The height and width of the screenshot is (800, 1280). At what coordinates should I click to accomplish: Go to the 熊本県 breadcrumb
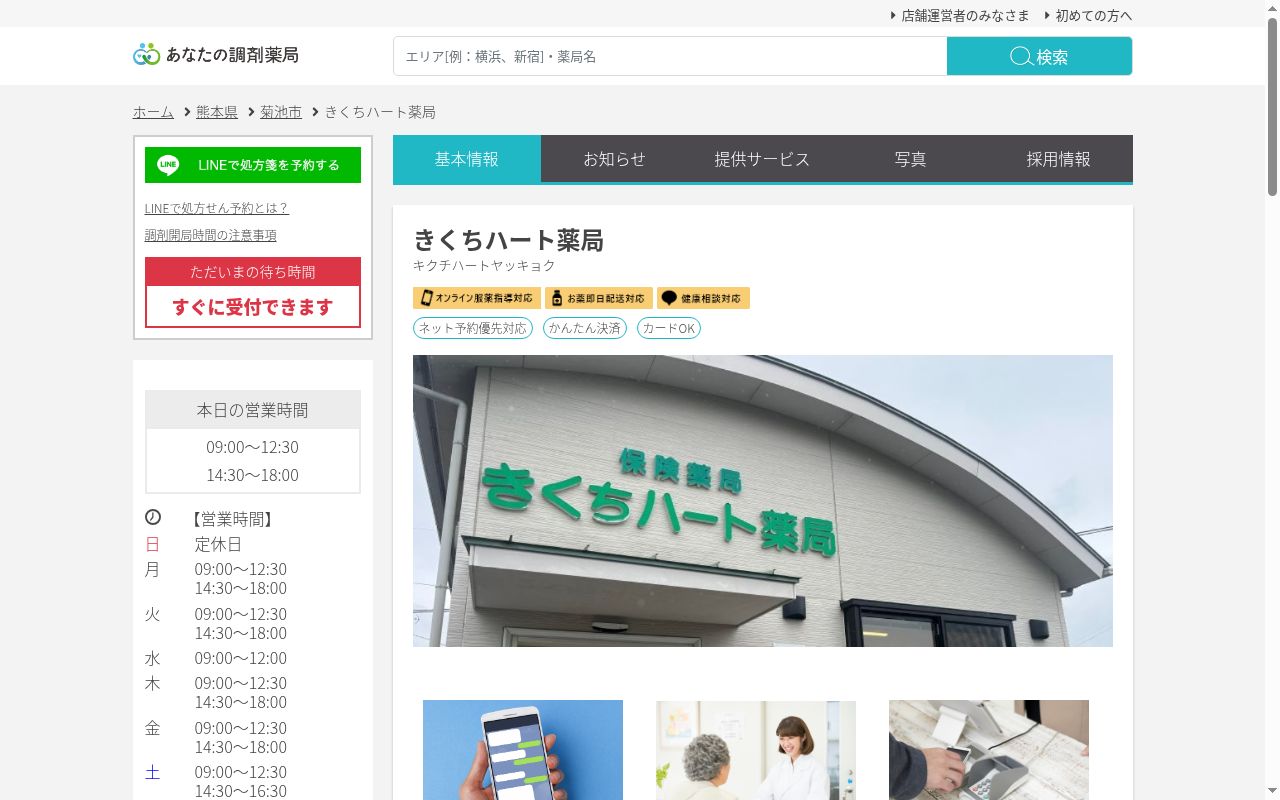click(217, 112)
